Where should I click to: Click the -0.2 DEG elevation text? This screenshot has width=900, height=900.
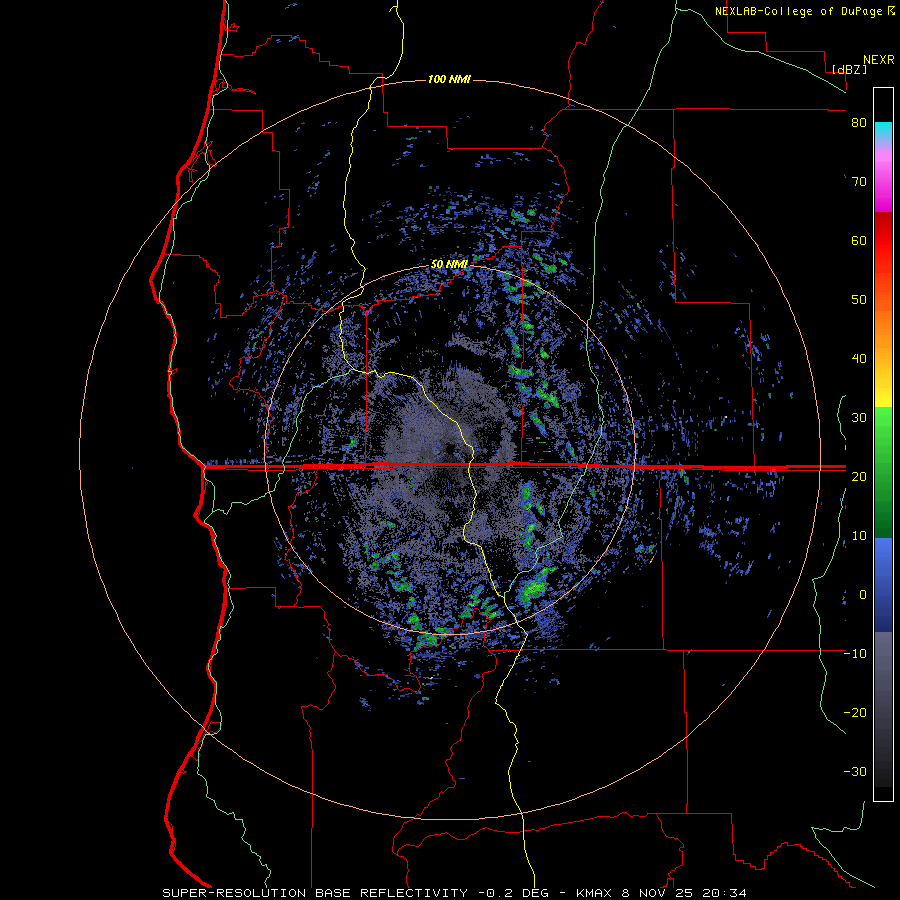point(513,893)
